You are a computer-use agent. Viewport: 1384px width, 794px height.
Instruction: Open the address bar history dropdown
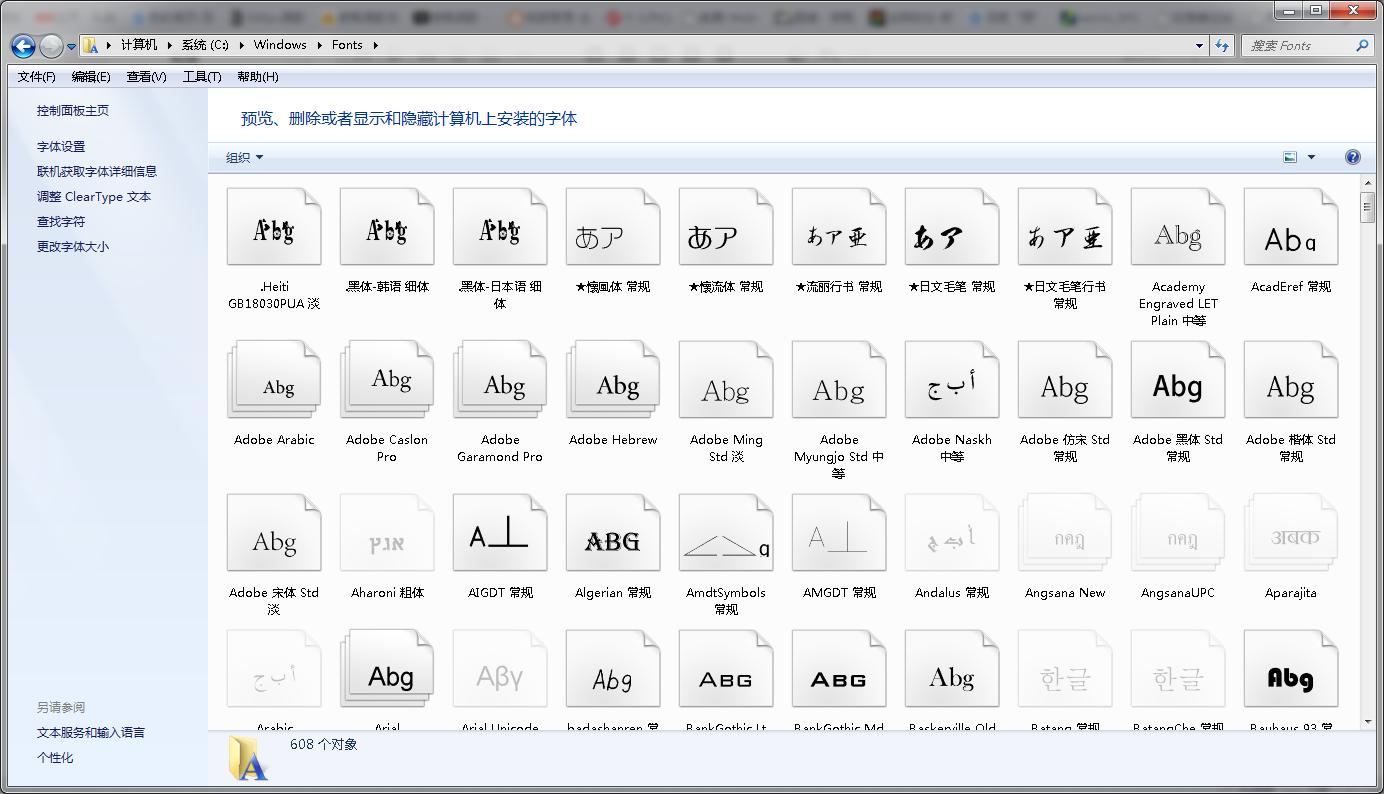1199,45
